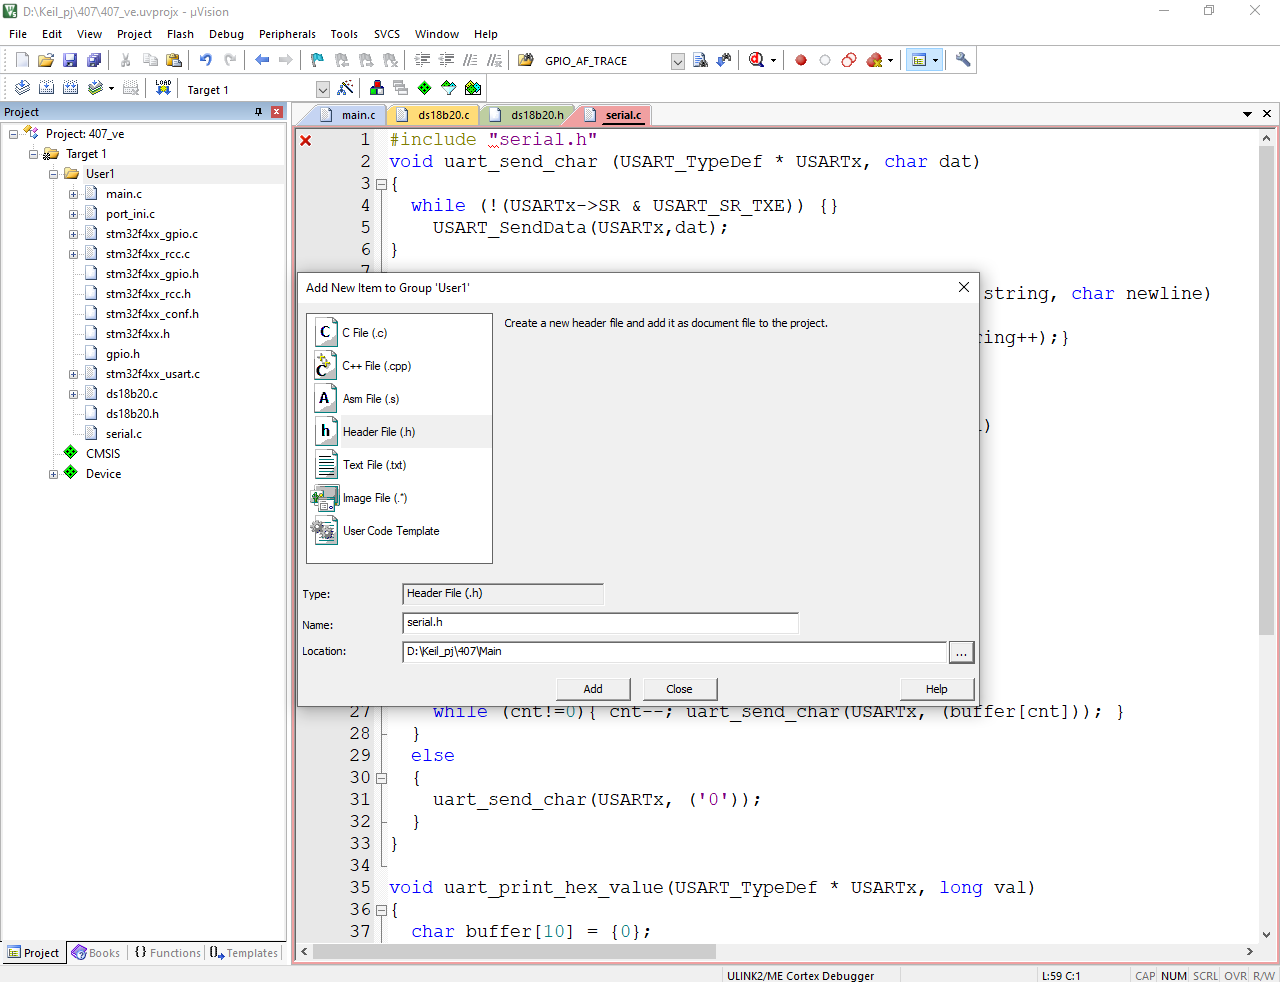Open the Configuration wrench
Viewport: 1280px width, 982px height.
pyautogui.click(x=963, y=60)
